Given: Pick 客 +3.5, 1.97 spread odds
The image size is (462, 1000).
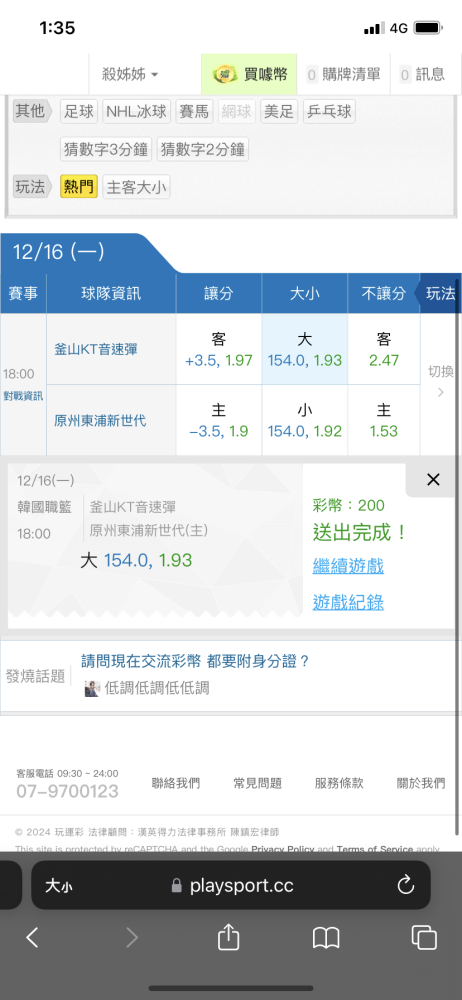Looking at the screenshot, I should pyautogui.click(x=219, y=349).
